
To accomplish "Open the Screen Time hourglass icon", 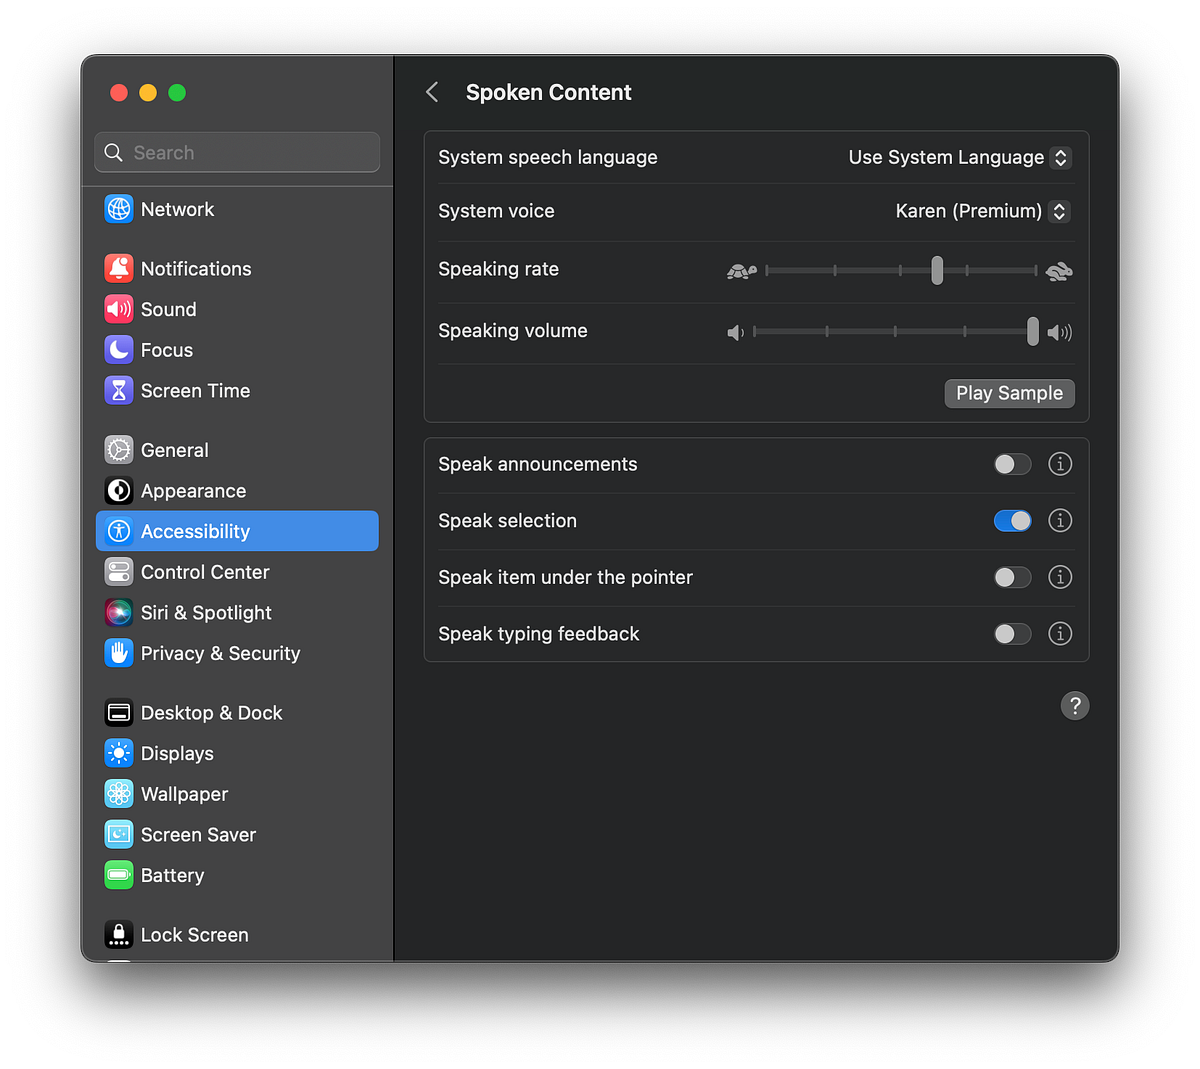I will click(x=119, y=390).
